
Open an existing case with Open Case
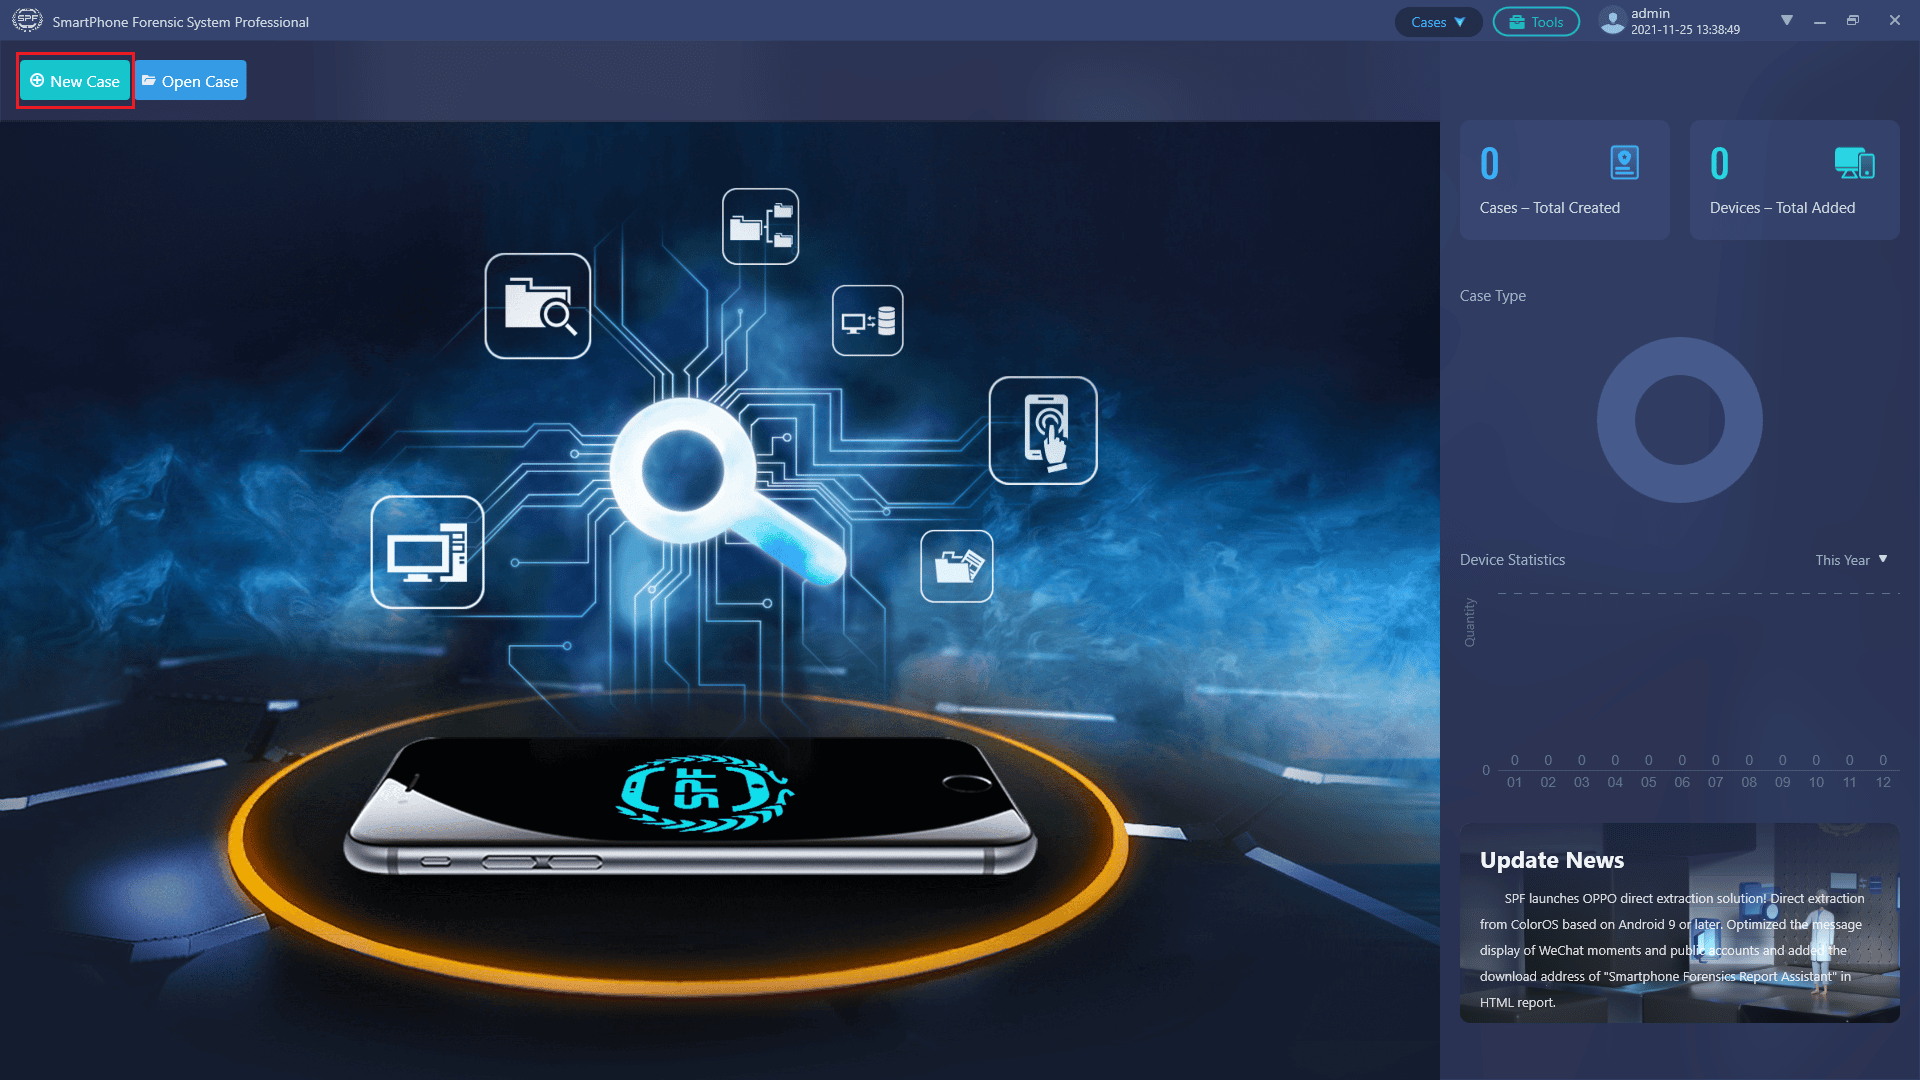click(x=190, y=81)
